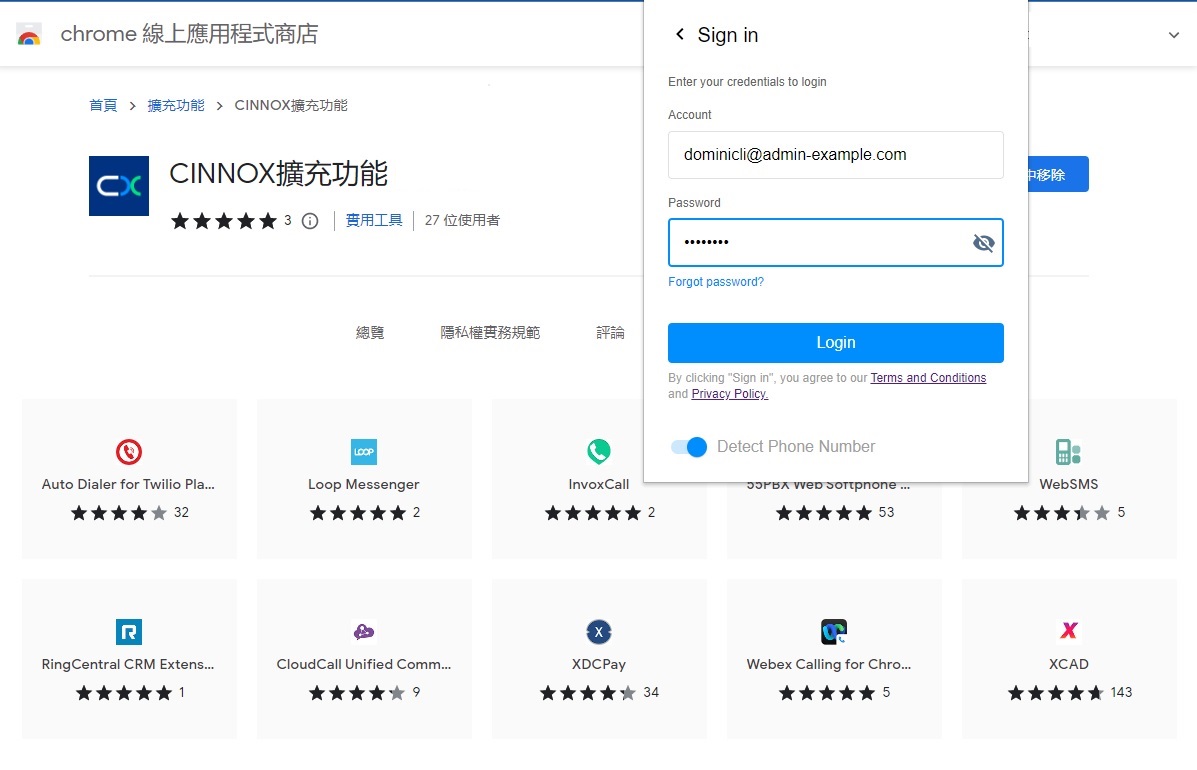
Task: Click the Loop Messenger title text
Action: (x=363, y=485)
